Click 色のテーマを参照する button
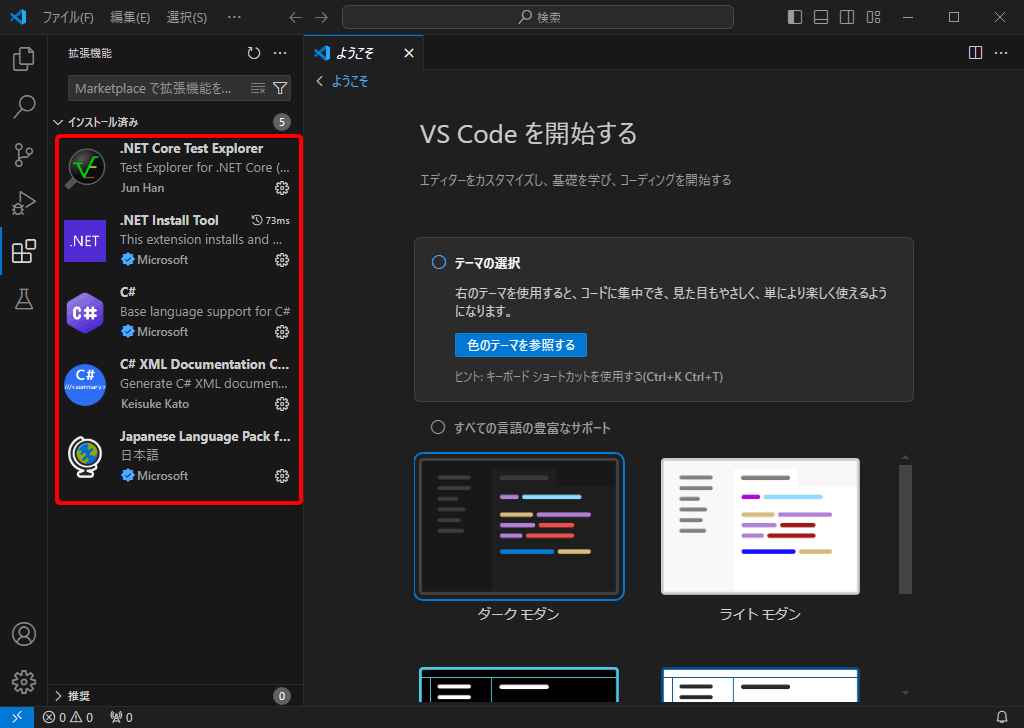 (x=521, y=345)
